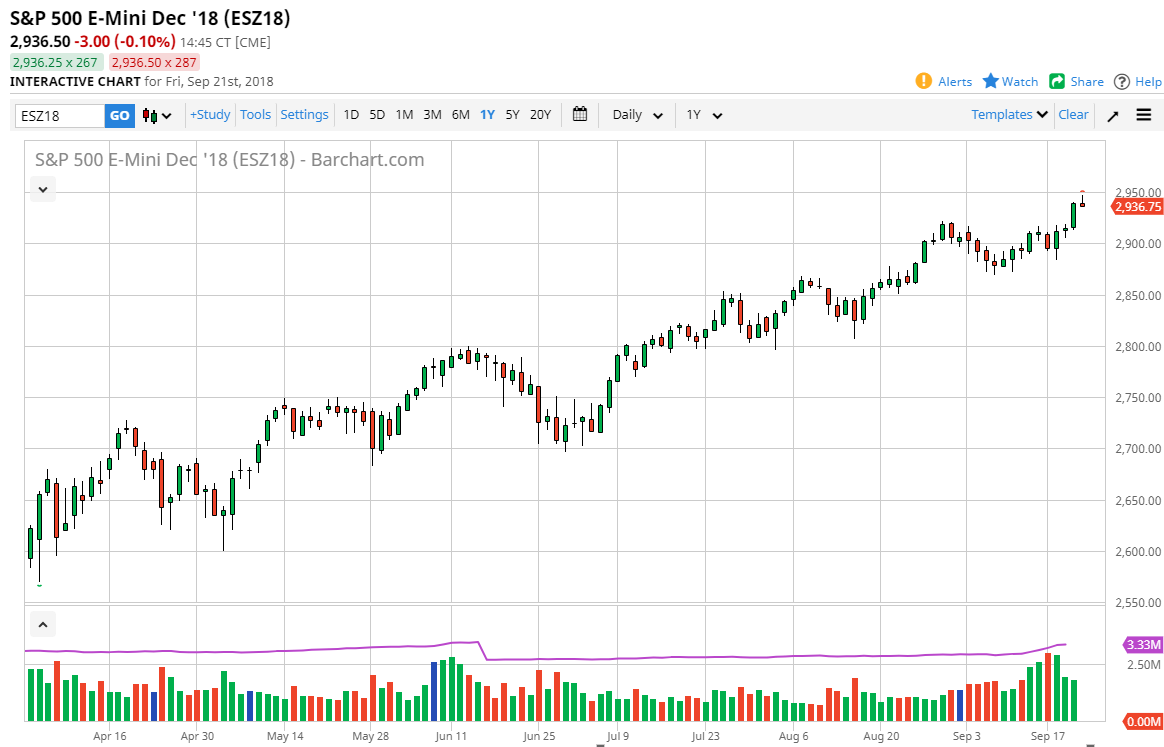Switch to the 20Y timeframe
Screen dimensions: 1164x747
point(540,115)
